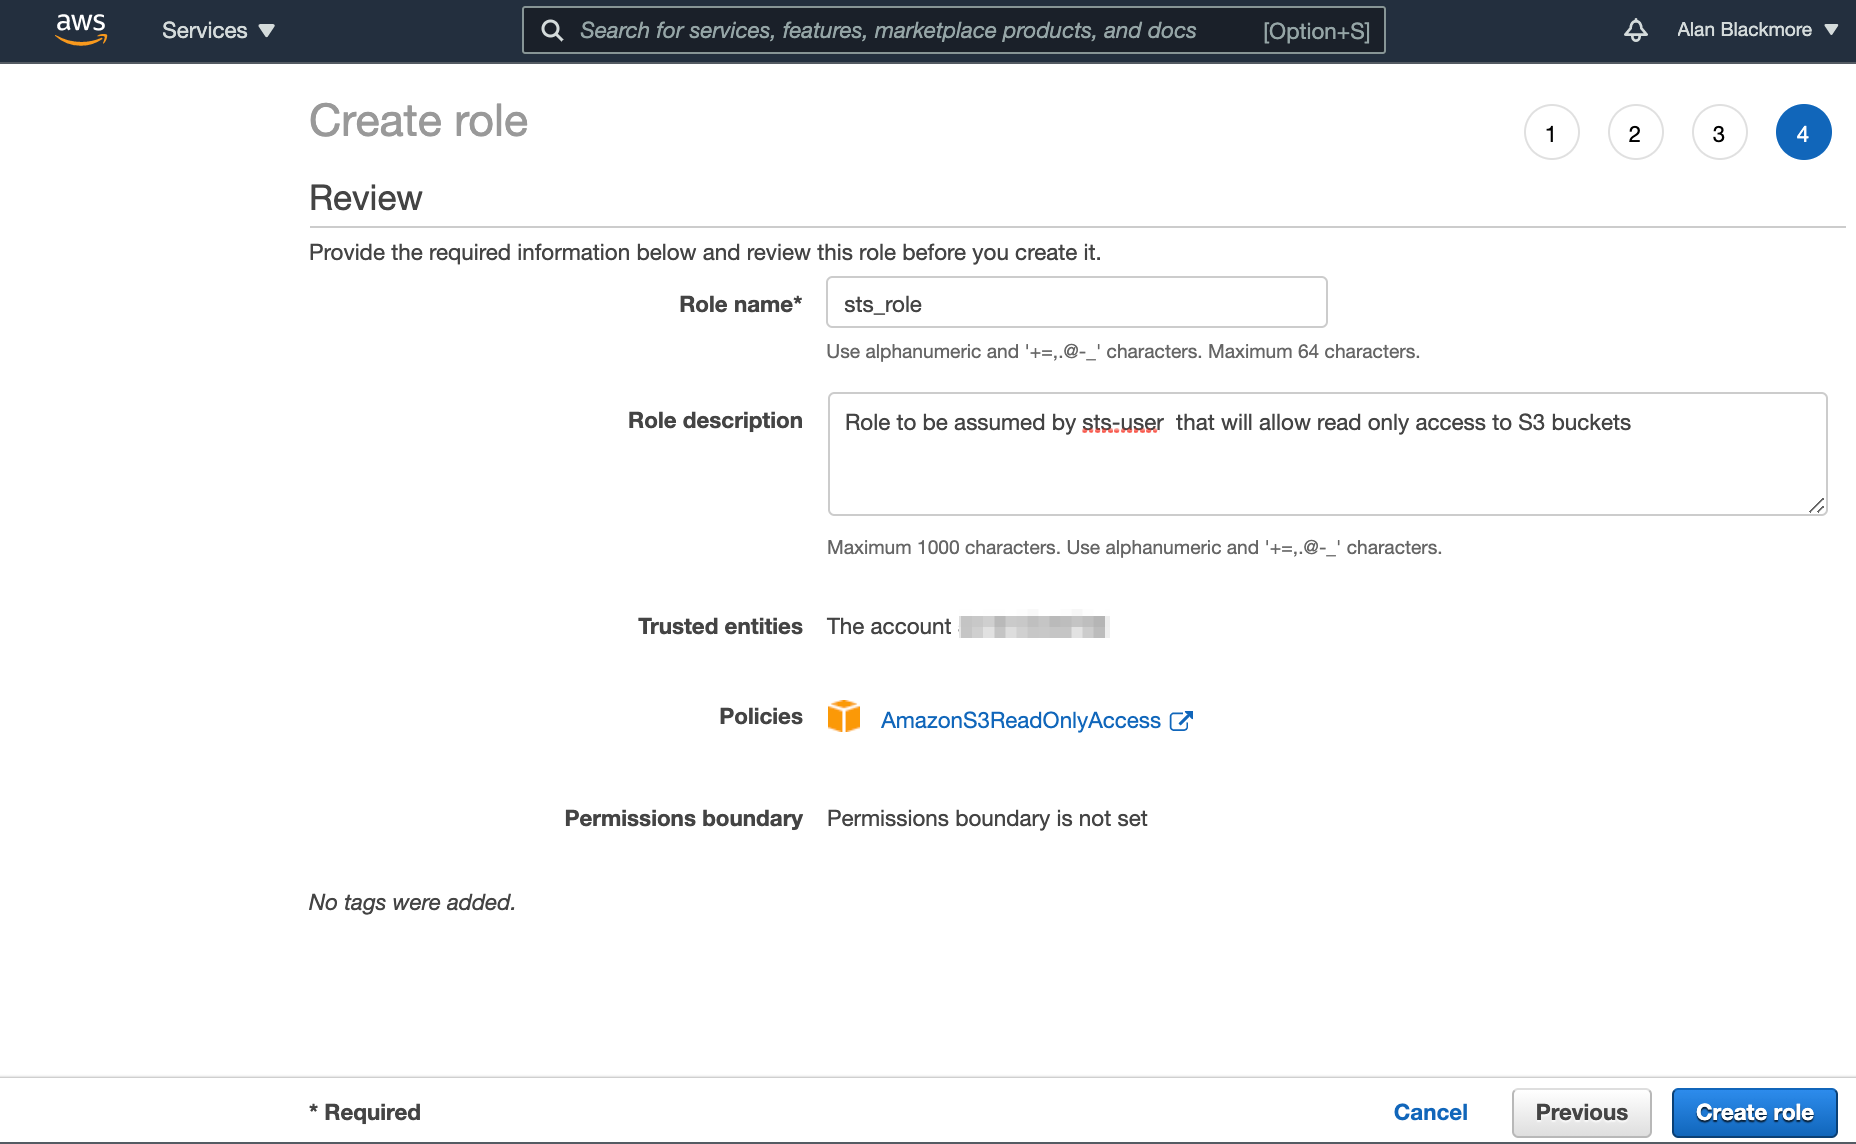Click the step 2 circle indicator
The height and width of the screenshot is (1144, 1856).
(1635, 131)
